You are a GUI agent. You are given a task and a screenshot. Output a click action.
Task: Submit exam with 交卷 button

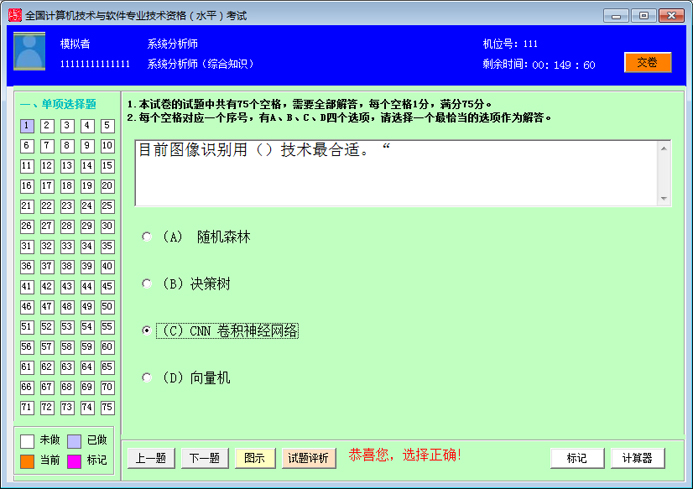(x=647, y=62)
